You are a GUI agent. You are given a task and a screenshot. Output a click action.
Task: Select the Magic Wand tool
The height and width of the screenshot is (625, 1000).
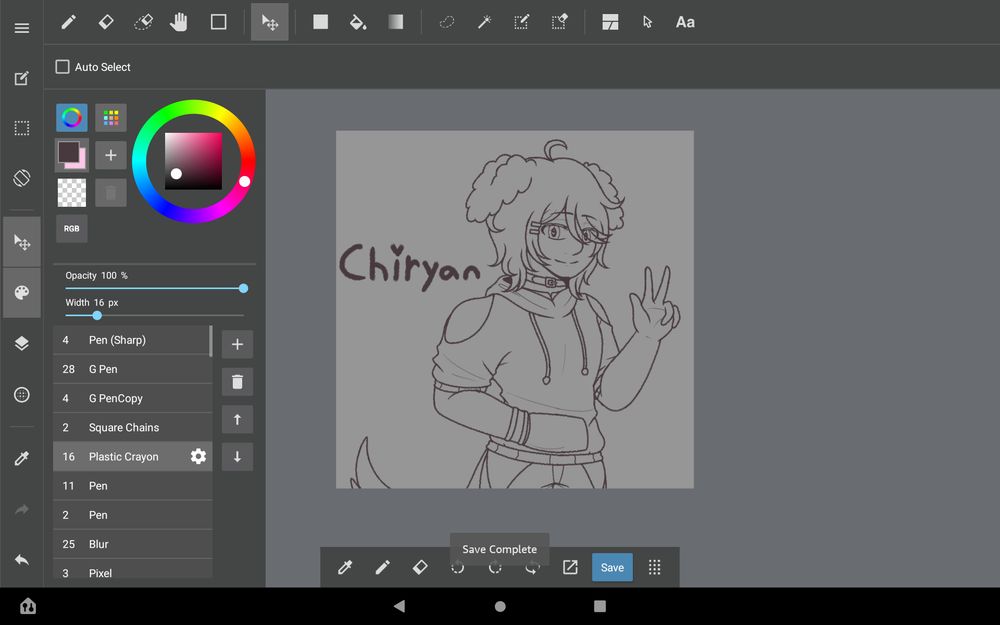484,22
